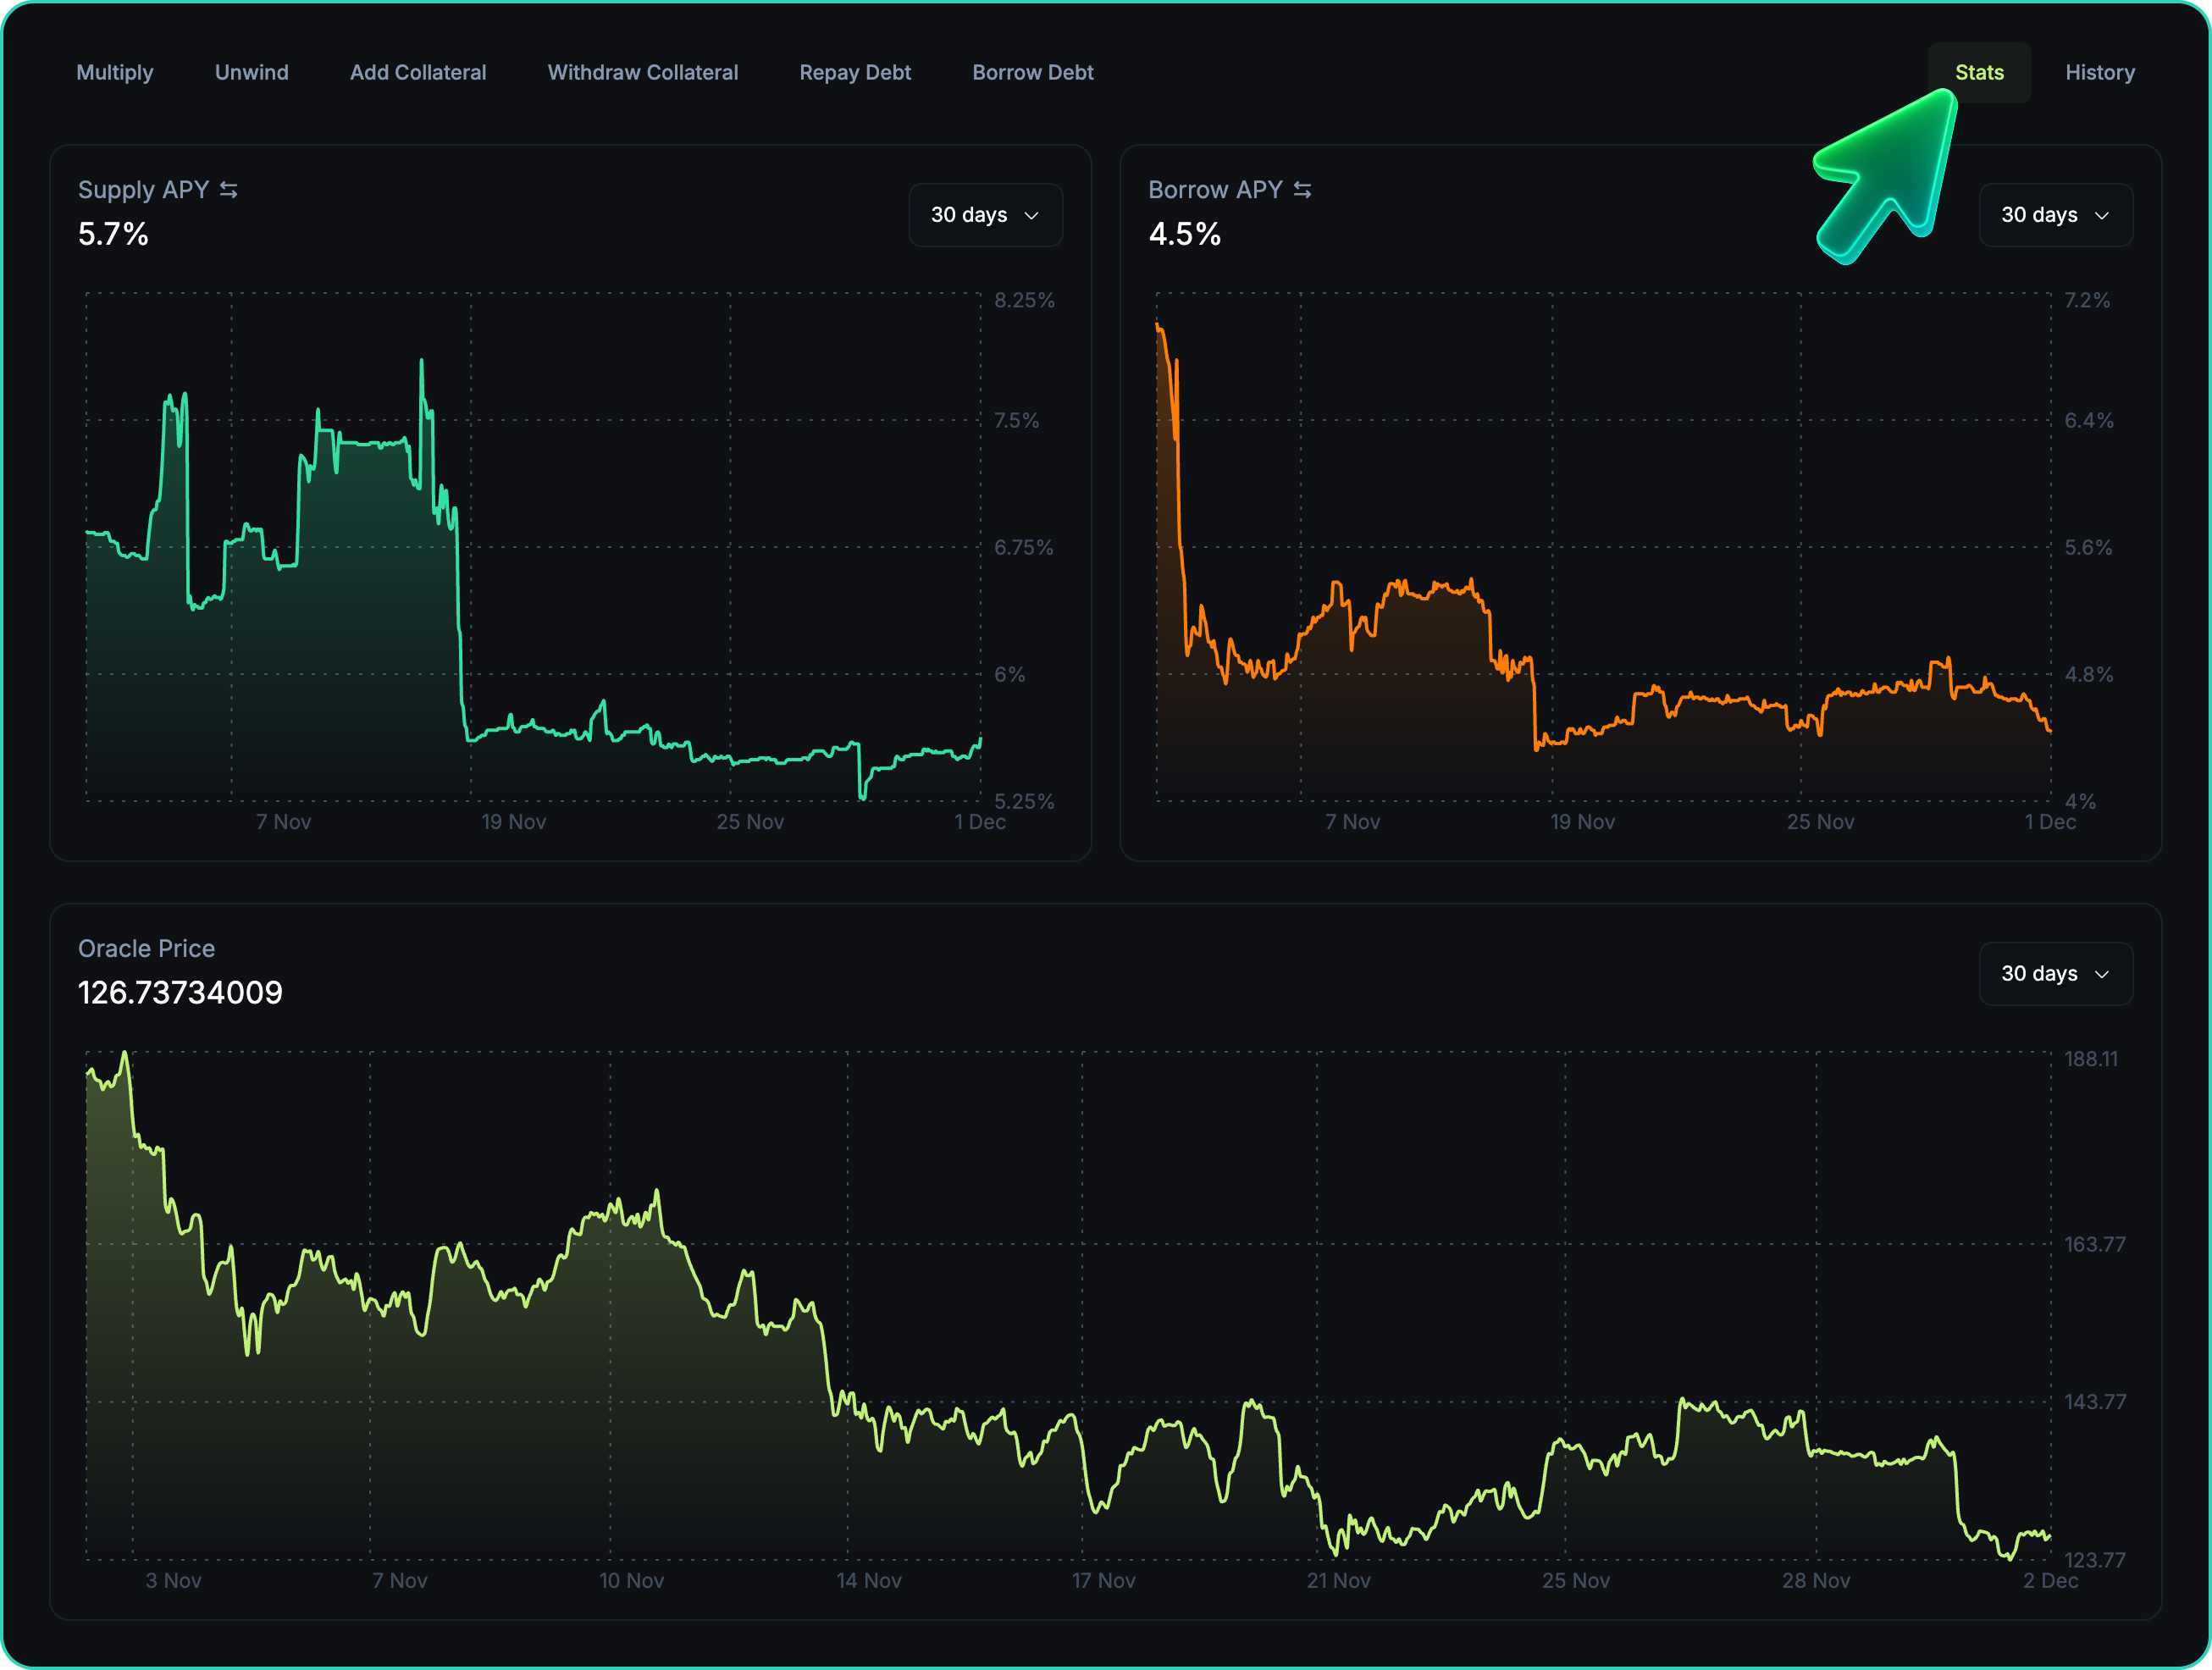The image size is (2212, 1670).
Task: Select the Unwind action
Action: click(251, 72)
